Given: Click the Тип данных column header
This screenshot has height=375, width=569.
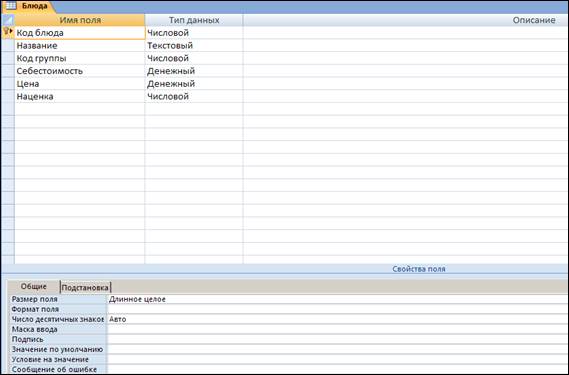Looking at the screenshot, I should (x=194, y=20).
